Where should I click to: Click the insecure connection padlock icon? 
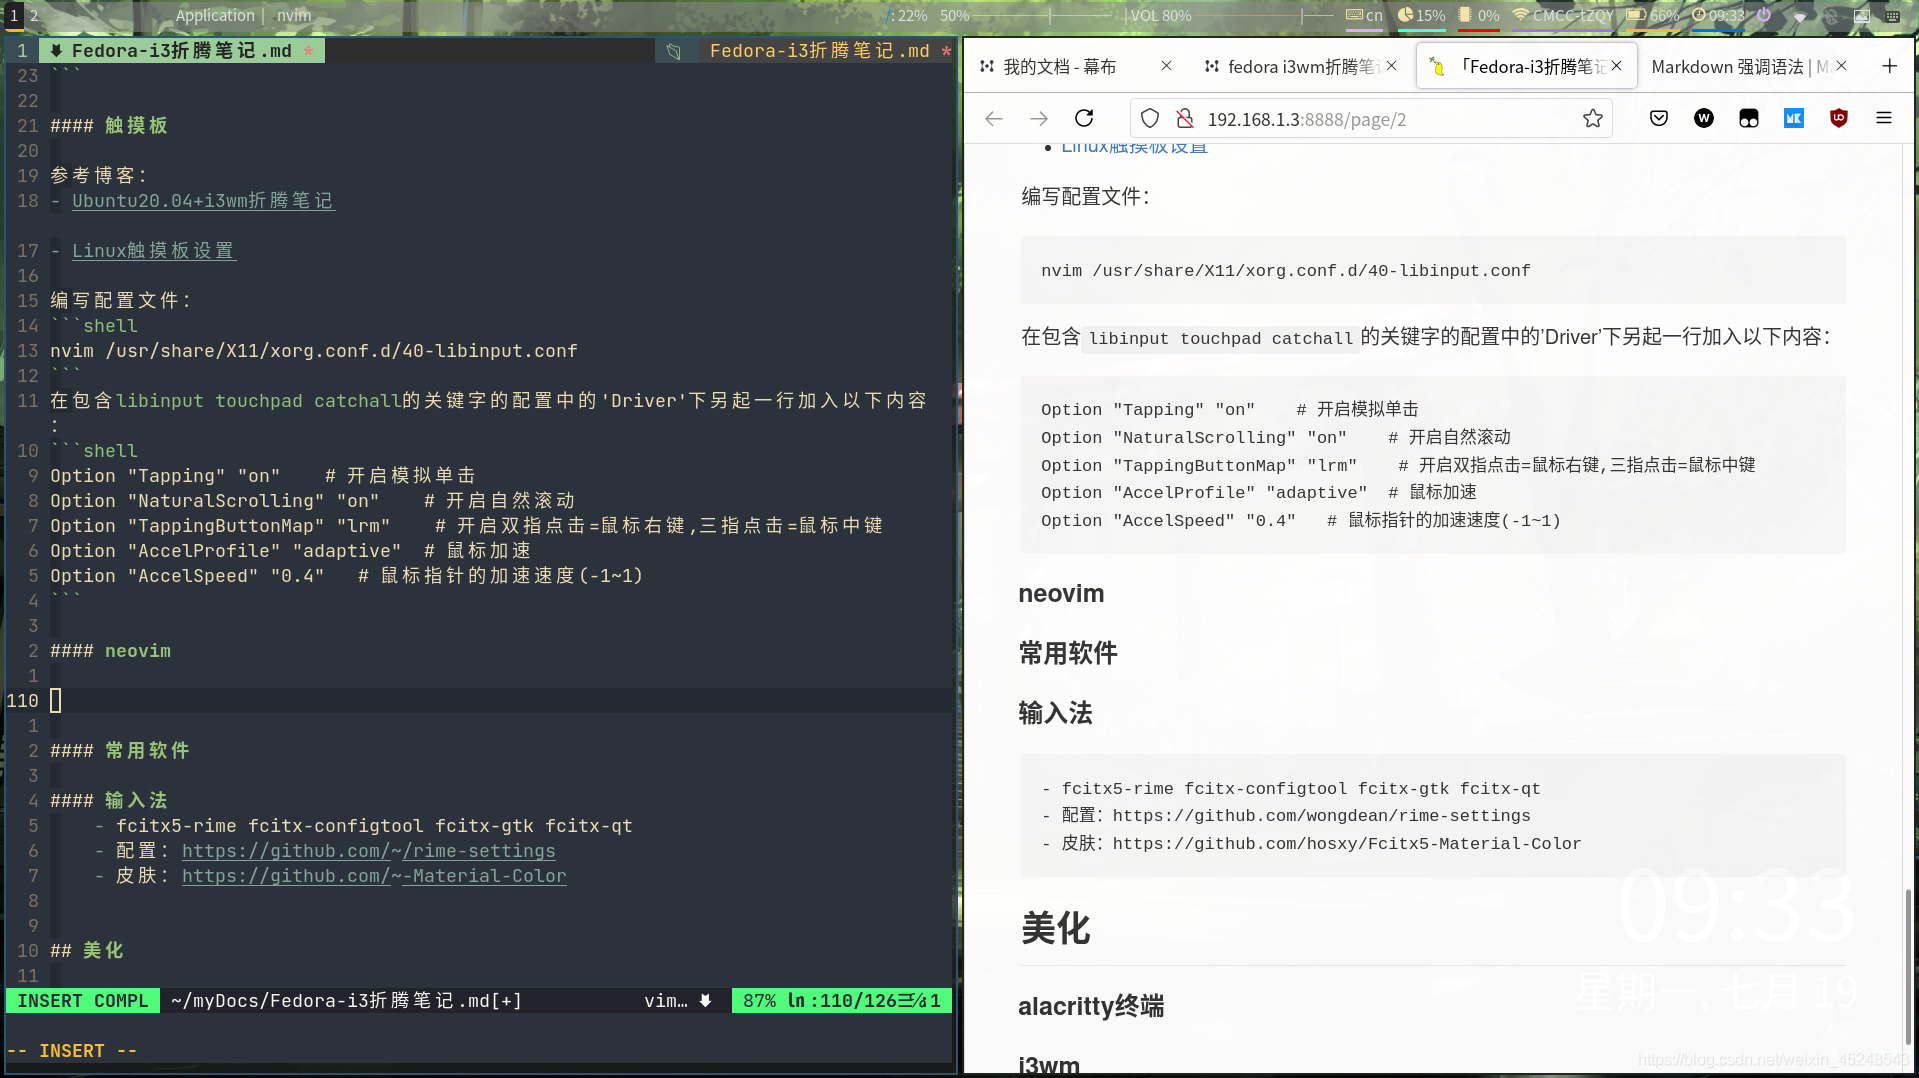click(x=1185, y=119)
